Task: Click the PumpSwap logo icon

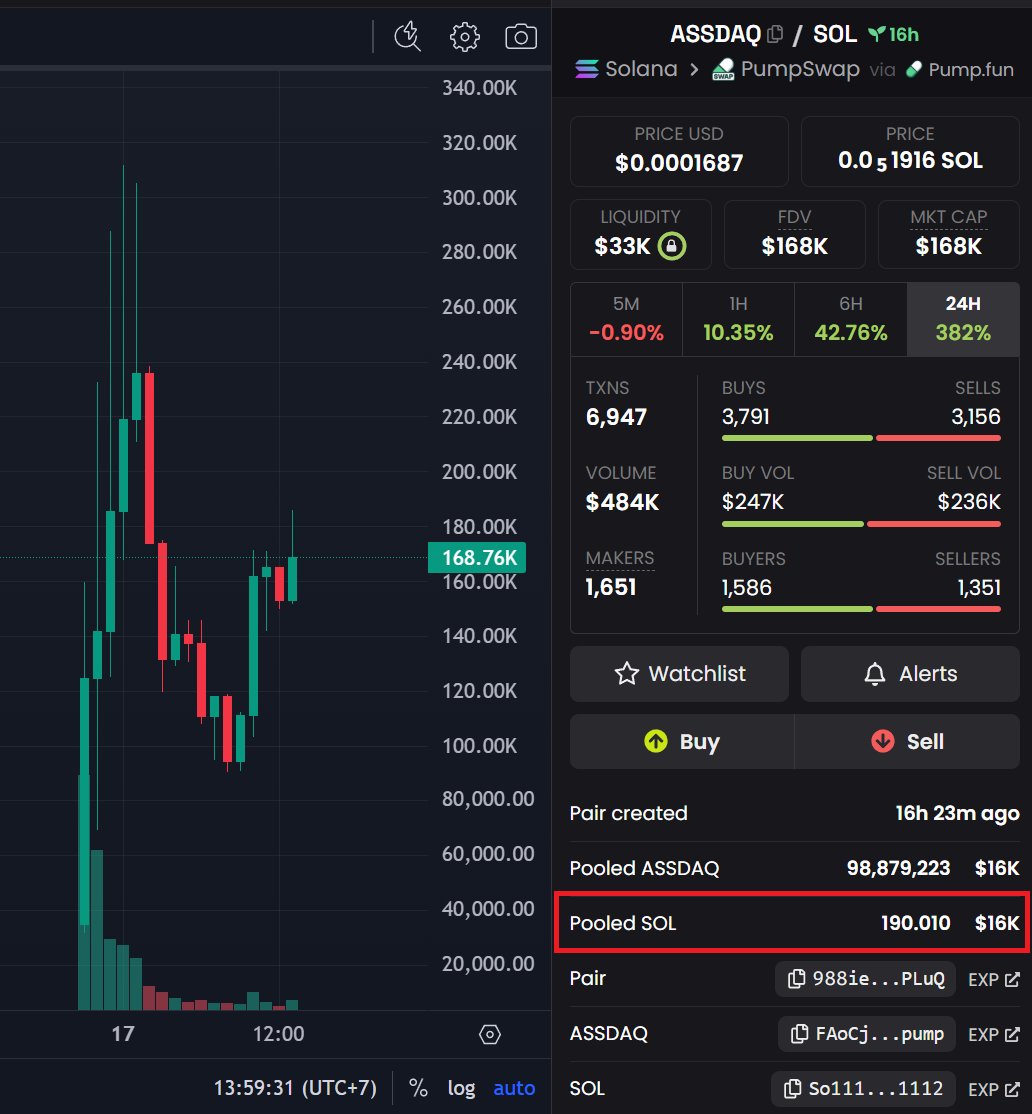Action: pos(723,69)
